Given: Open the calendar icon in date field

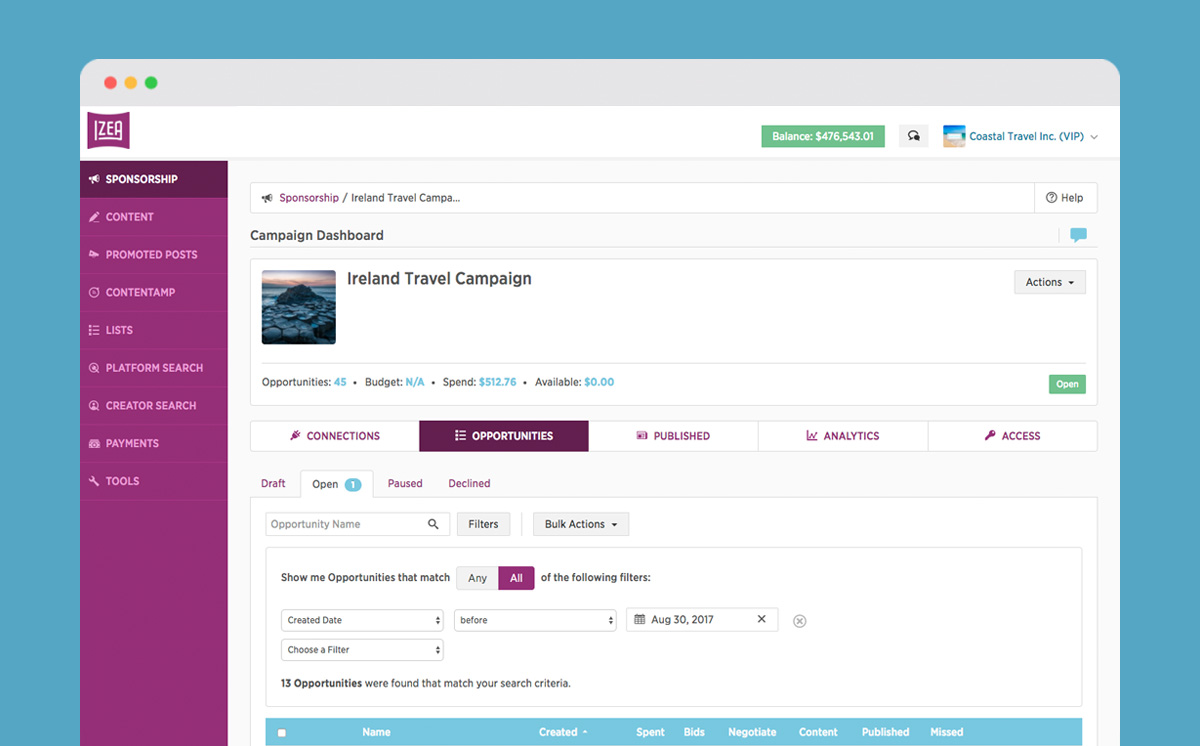Looking at the screenshot, I should pos(640,620).
